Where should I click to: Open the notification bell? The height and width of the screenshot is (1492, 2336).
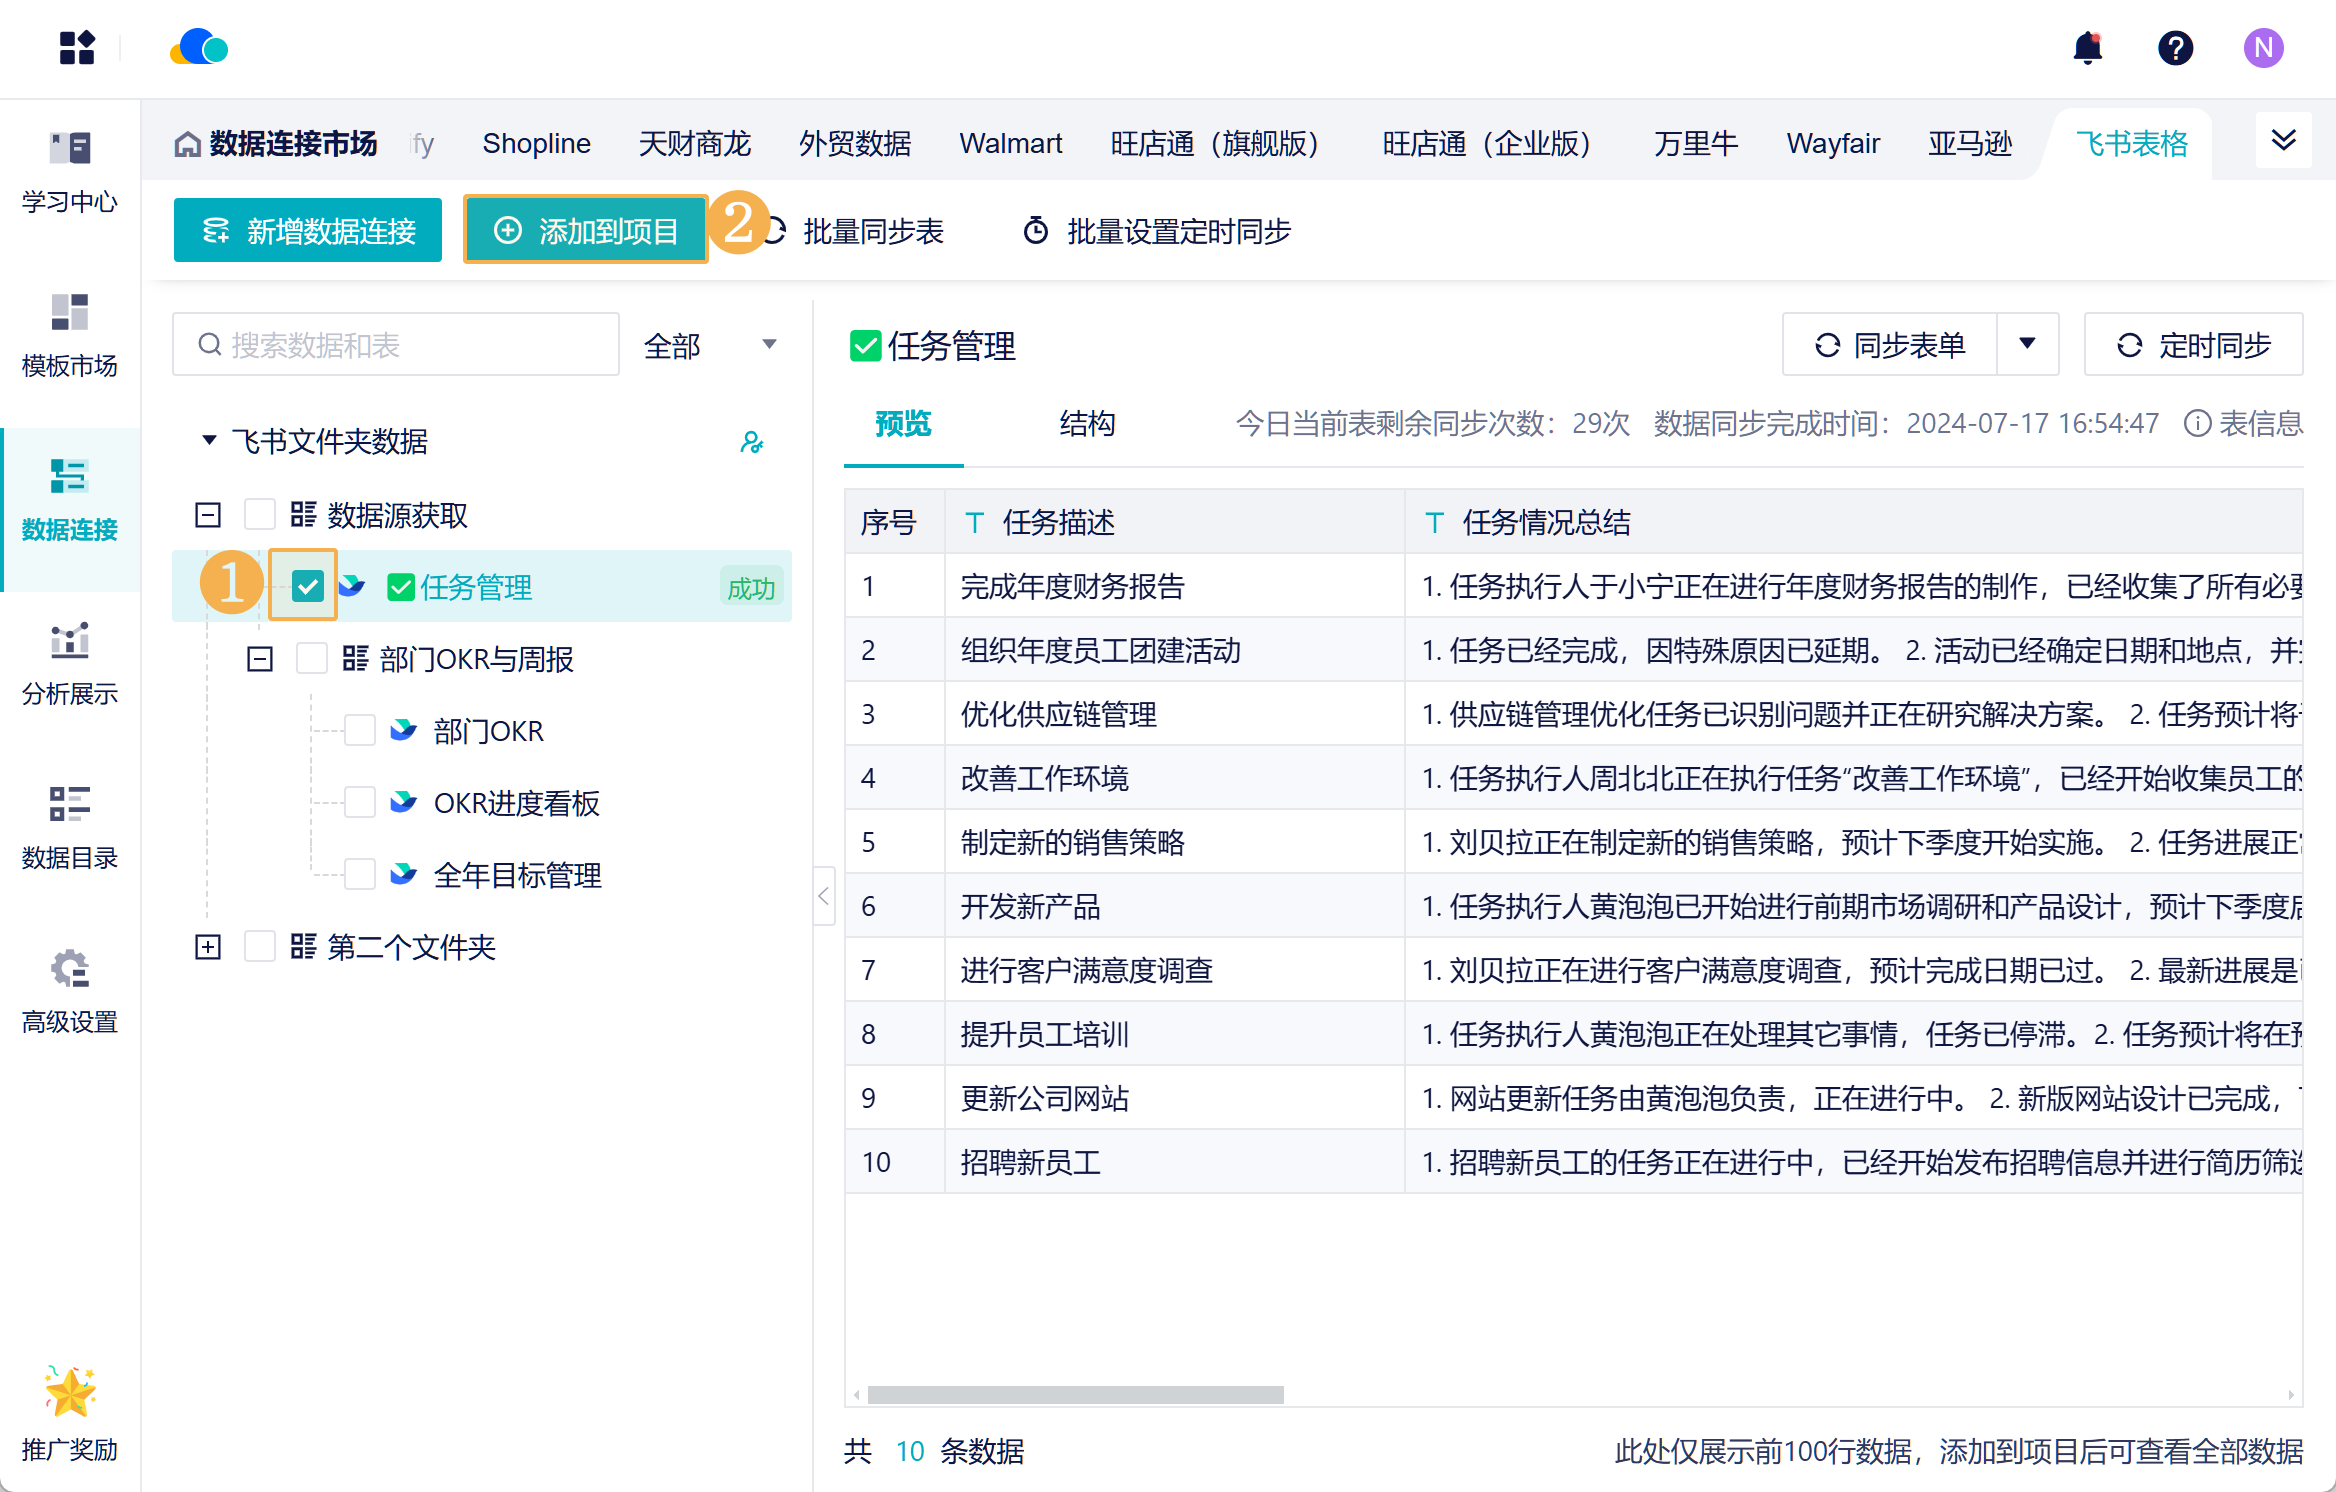(x=2087, y=48)
